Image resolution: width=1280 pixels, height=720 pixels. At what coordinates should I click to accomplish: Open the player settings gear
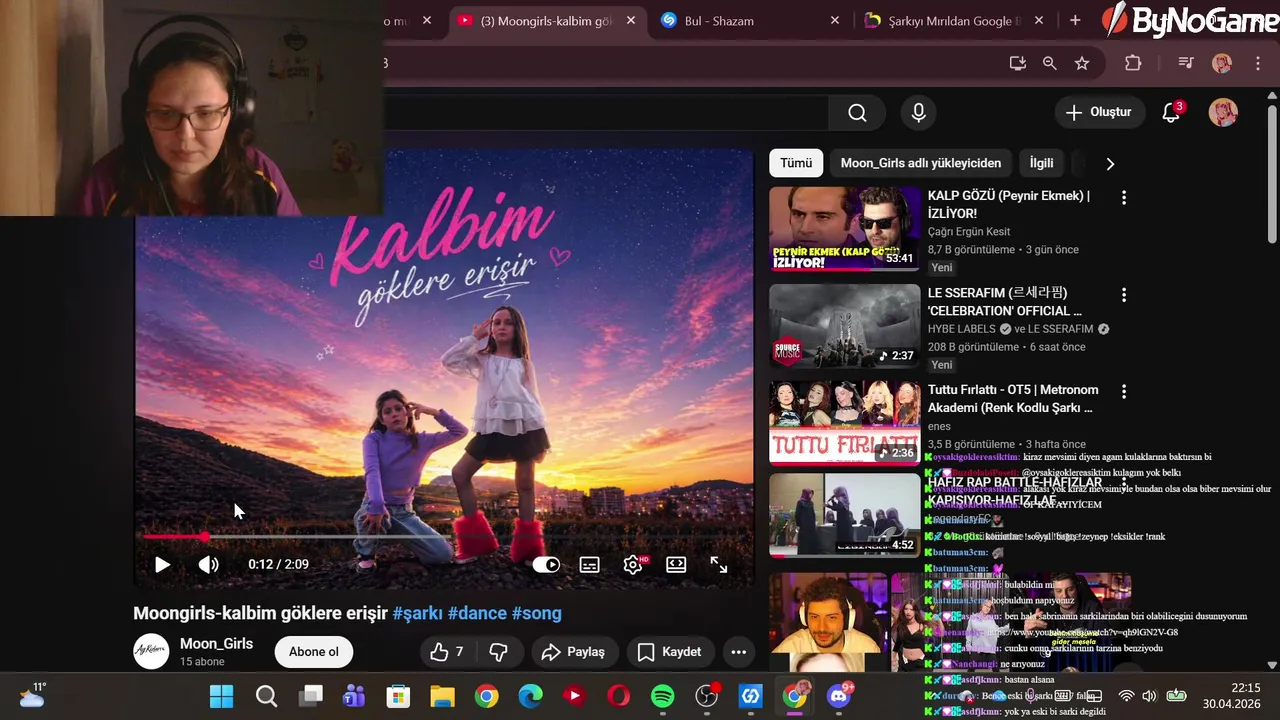pos(633,565)
